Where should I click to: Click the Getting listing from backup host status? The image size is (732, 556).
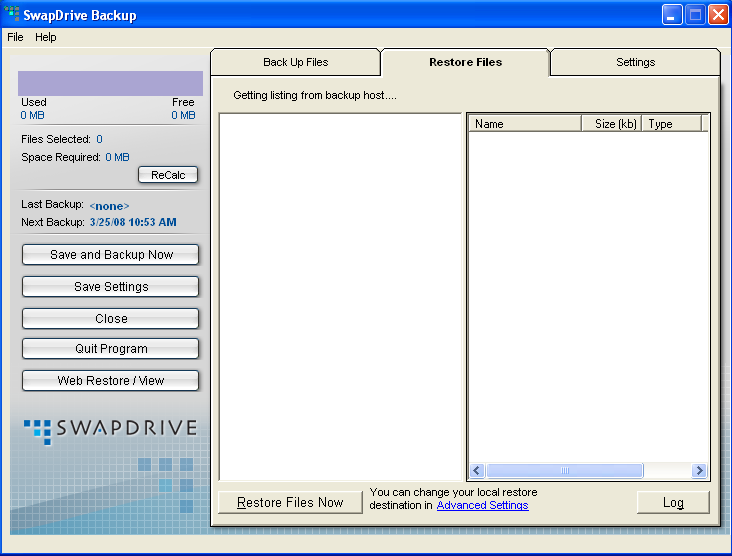click(x=315, y=95)
